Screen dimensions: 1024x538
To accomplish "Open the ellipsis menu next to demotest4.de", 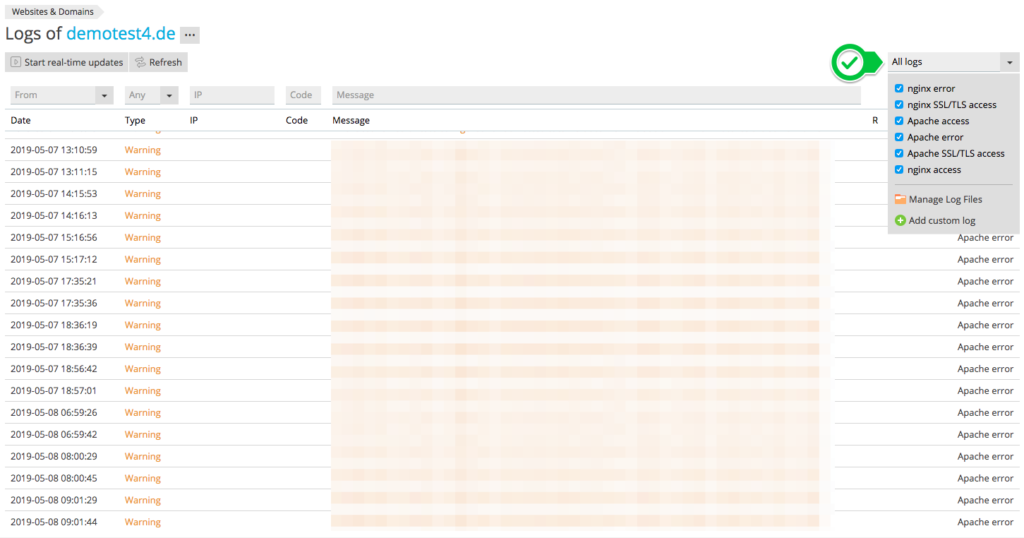I will tap(189, 35).
